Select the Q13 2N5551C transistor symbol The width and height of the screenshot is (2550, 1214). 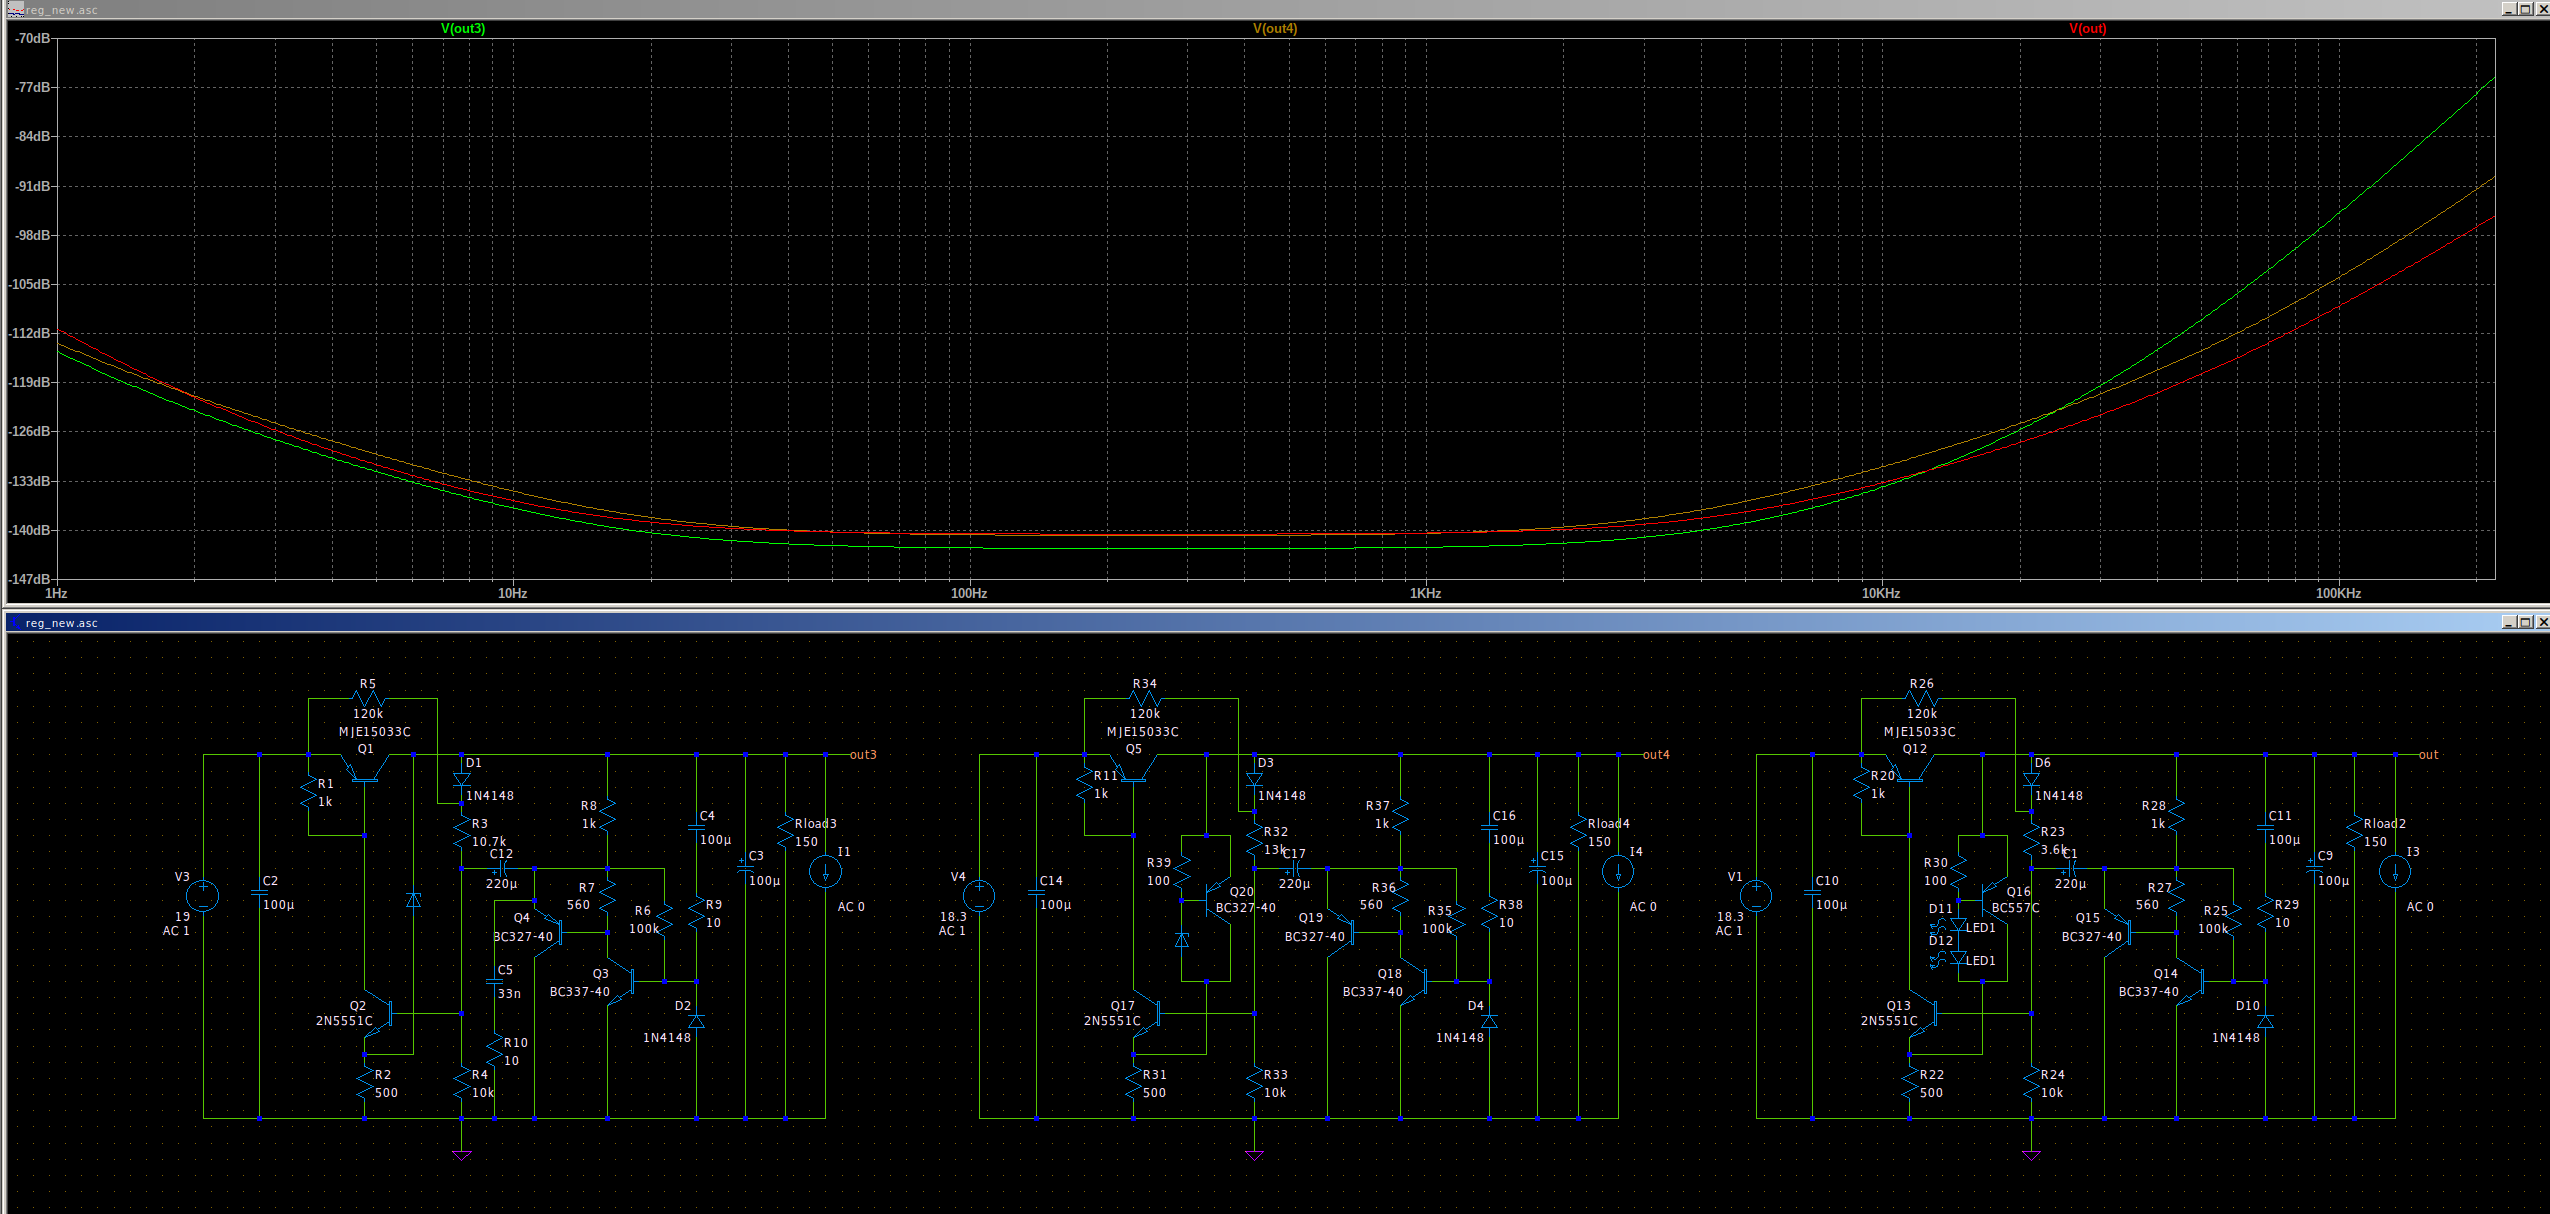(1923, 1014)
